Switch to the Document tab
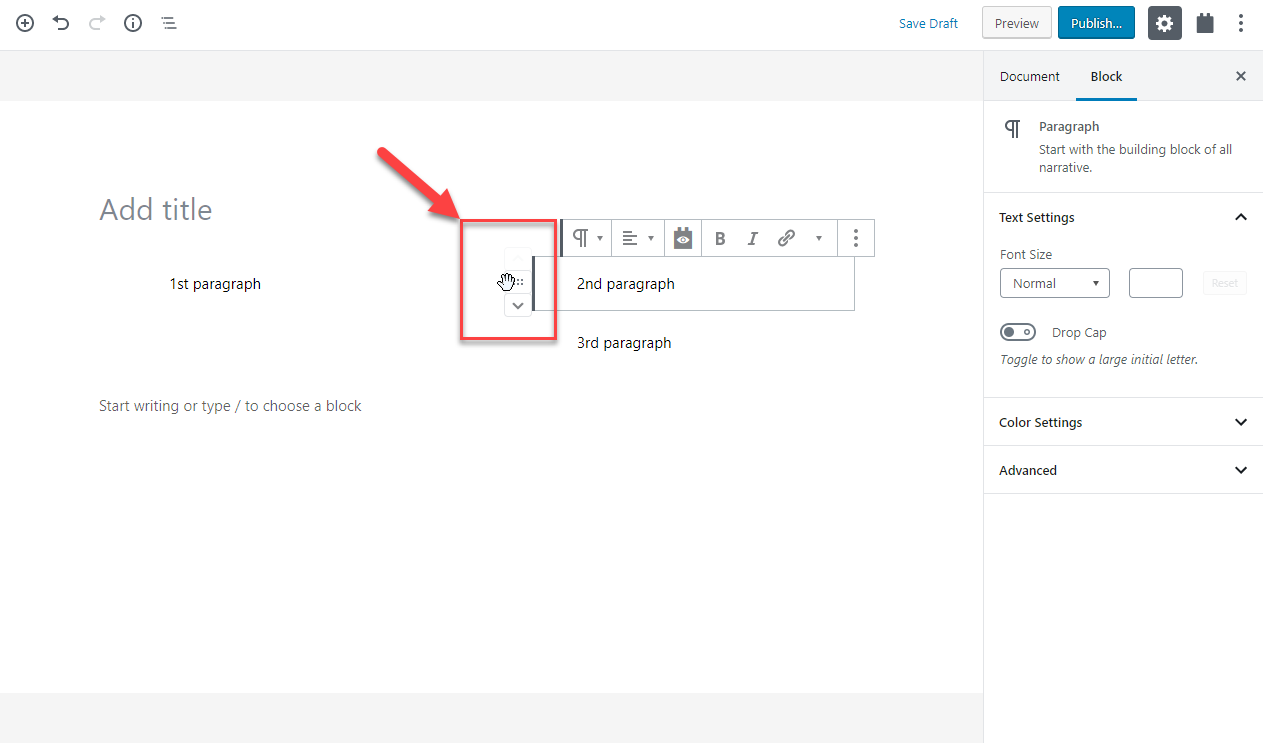This screenshot has width=1263, height=743. coord(1029,76)
